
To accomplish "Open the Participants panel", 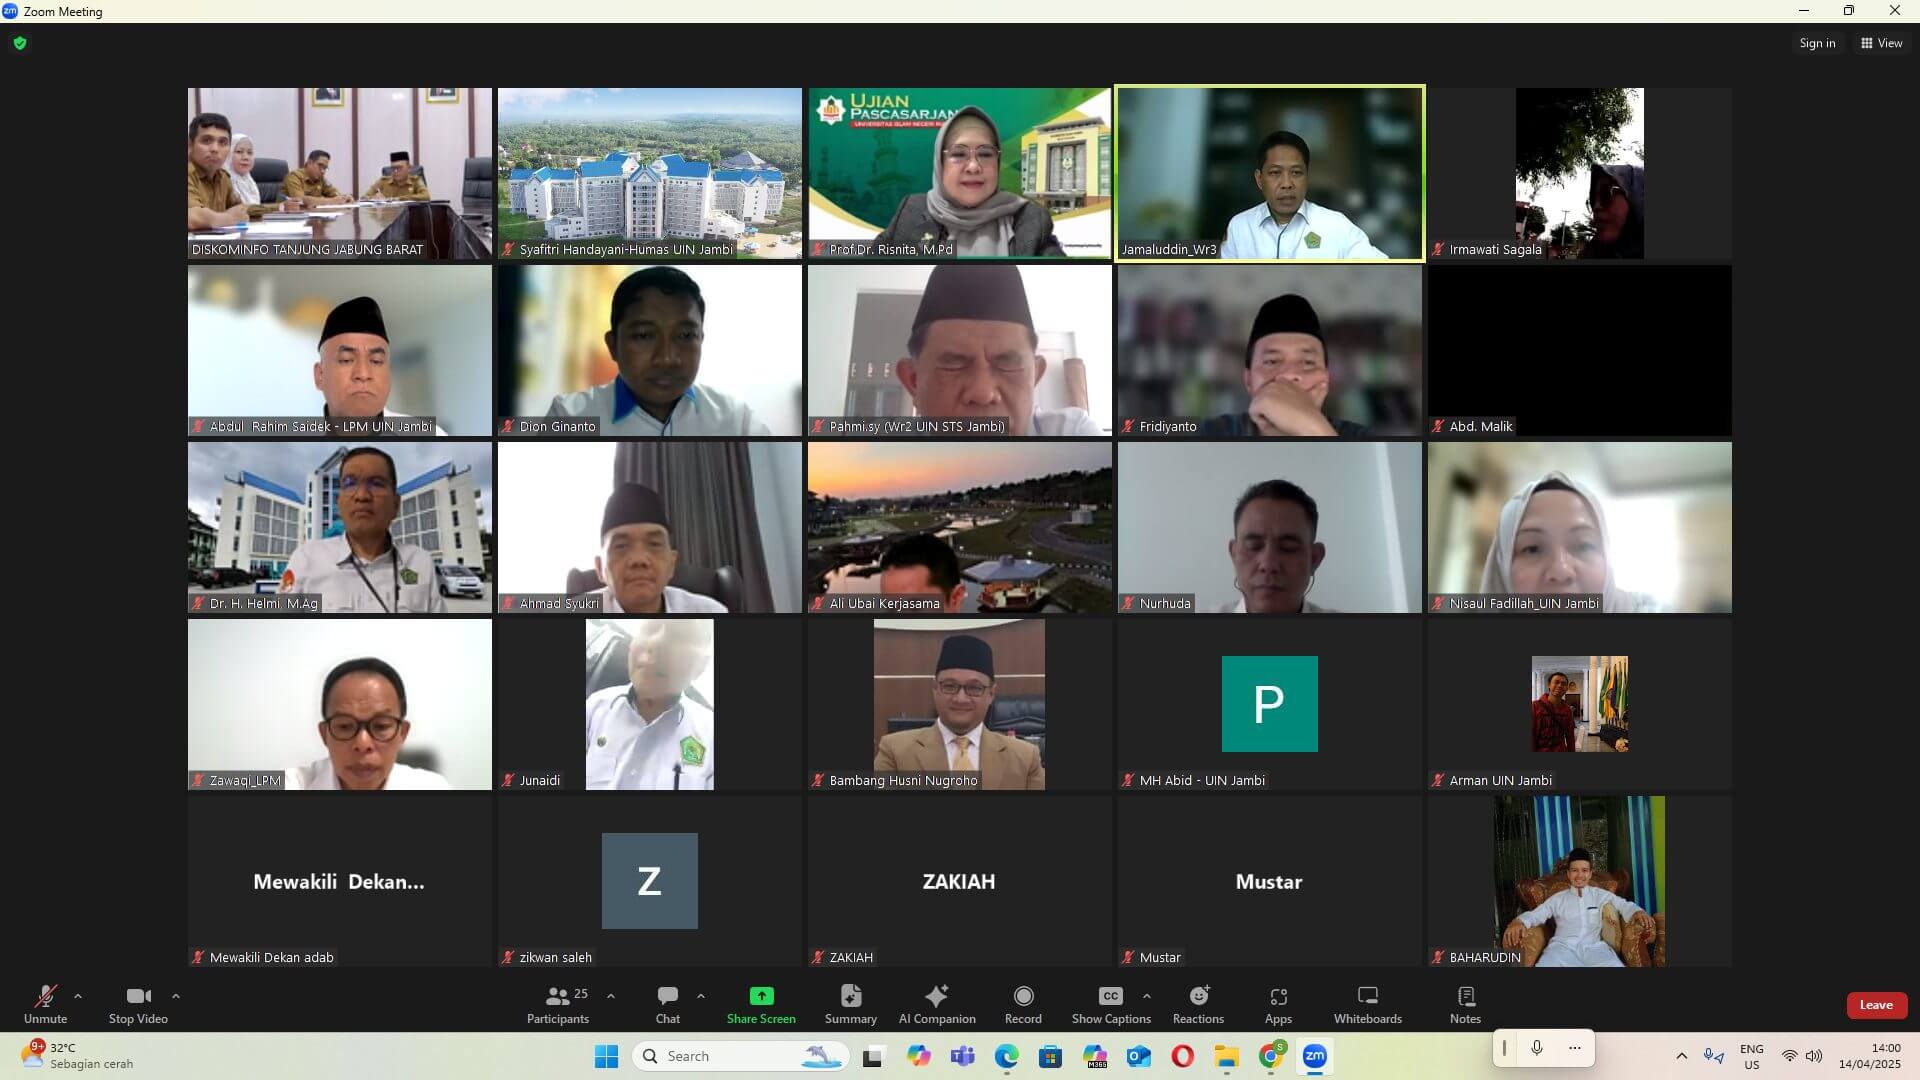I will point(558,1004).
